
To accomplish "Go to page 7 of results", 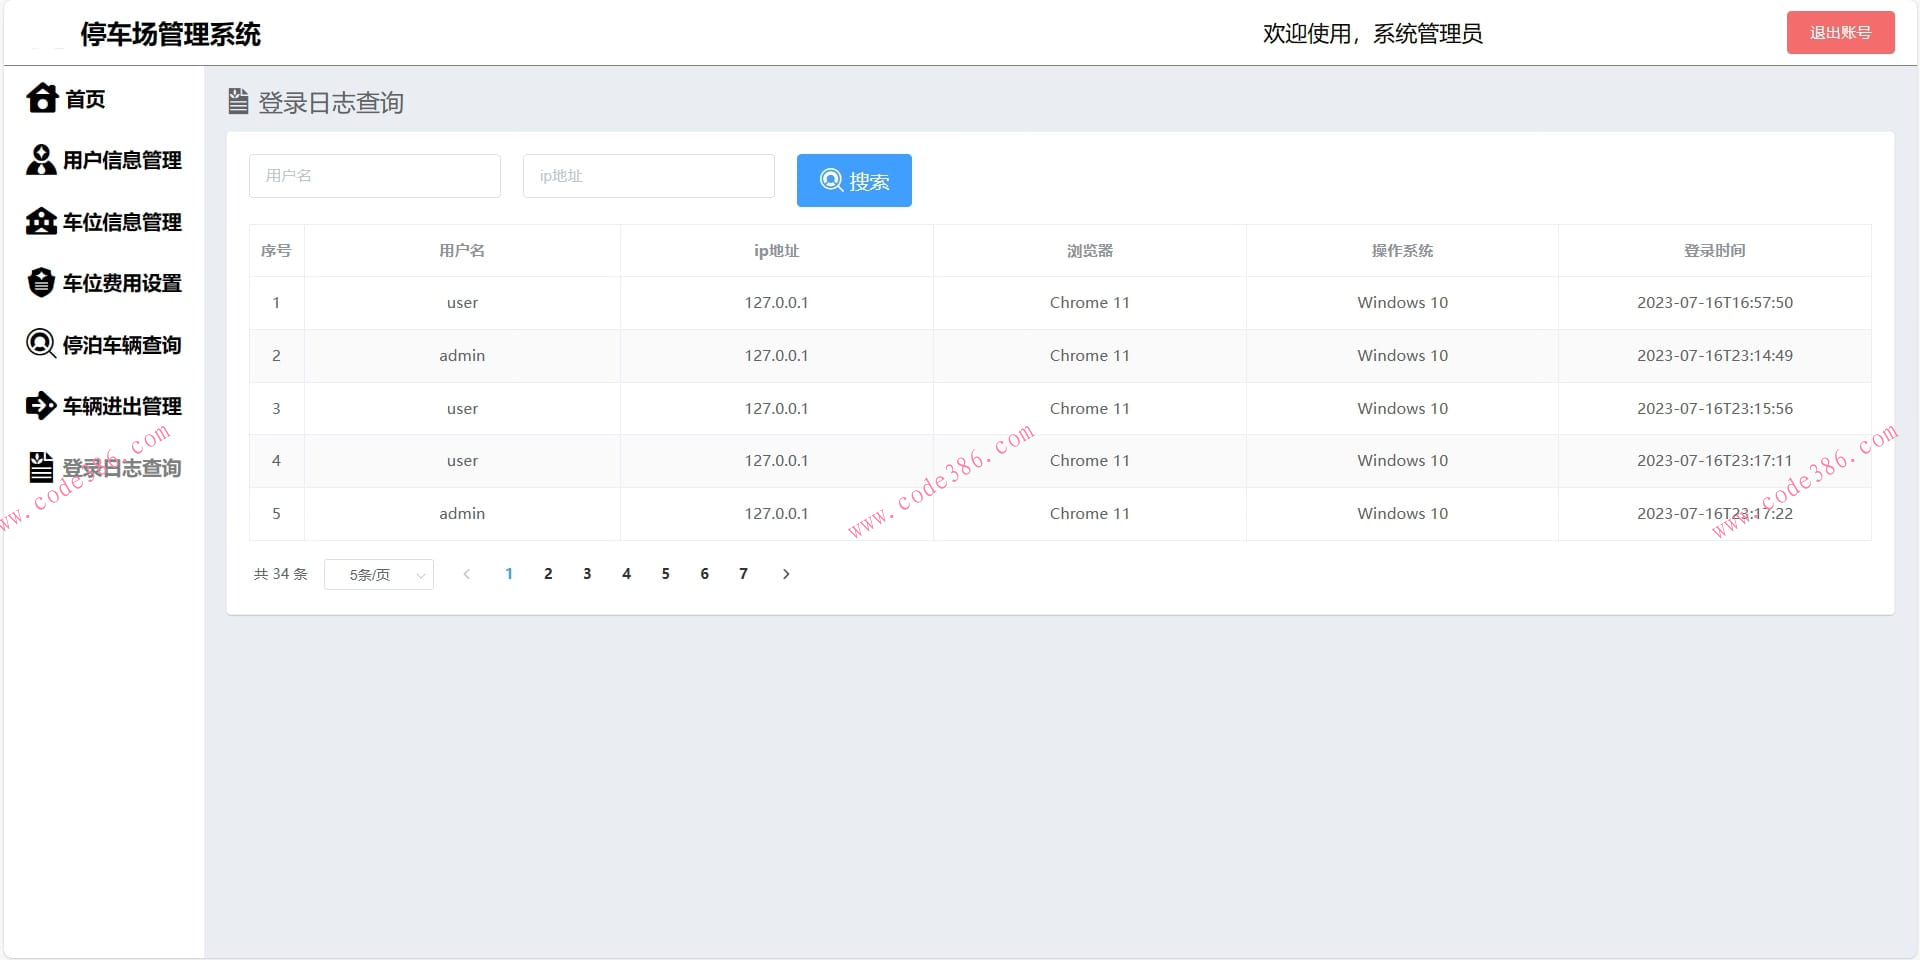I will [743, 574].
